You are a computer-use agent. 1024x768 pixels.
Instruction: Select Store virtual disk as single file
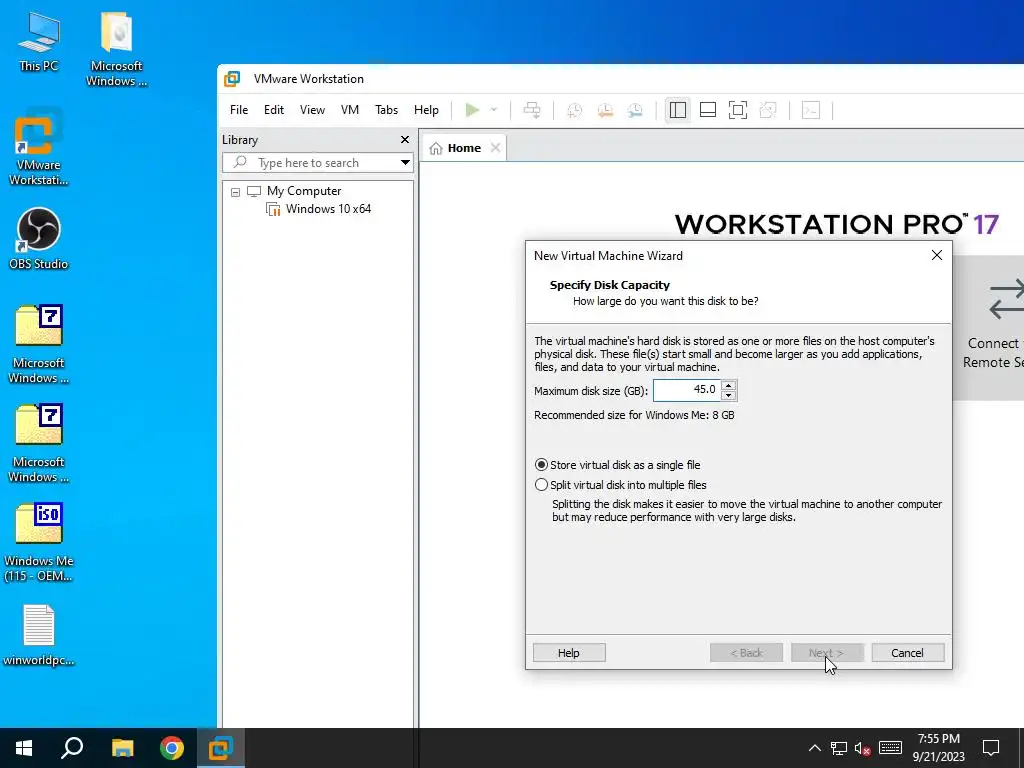(618, 465)
